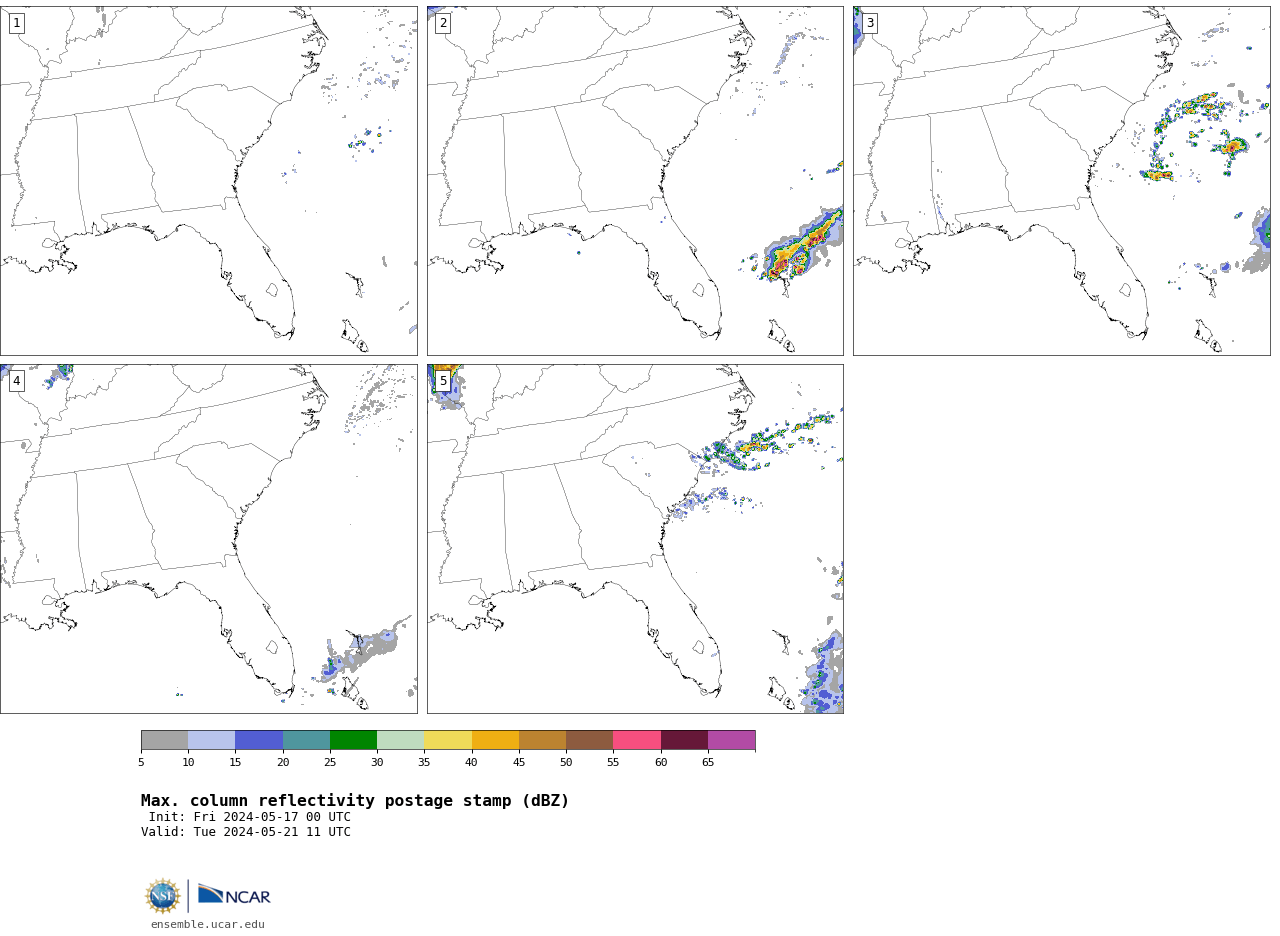
Task: Click the light lavender 10-15 dBZ swatch
Action: pyautogui.click(x=212, y=740)
